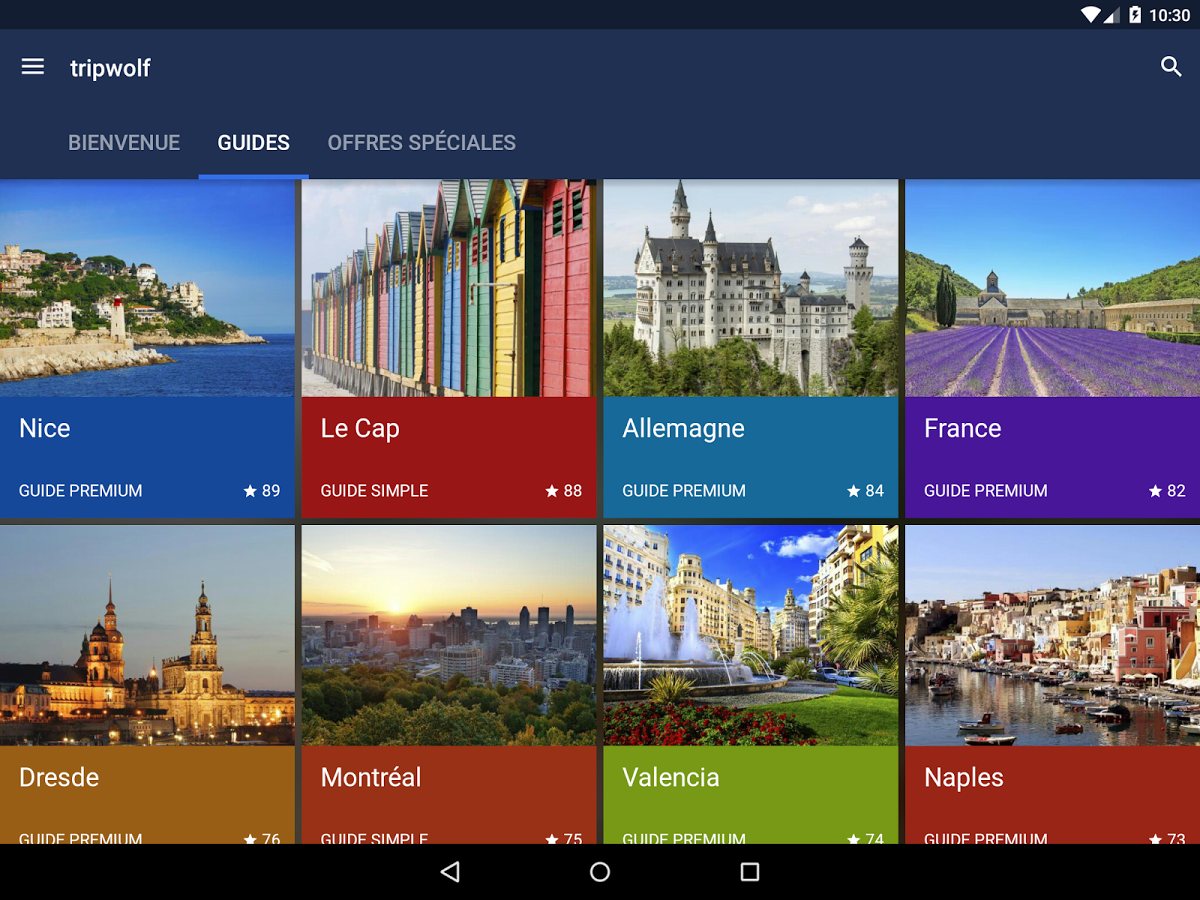The height and width of the screenshot is (900, 1200).
Task: Open the Offres Spéciales tab
Action: click(421, 143)
